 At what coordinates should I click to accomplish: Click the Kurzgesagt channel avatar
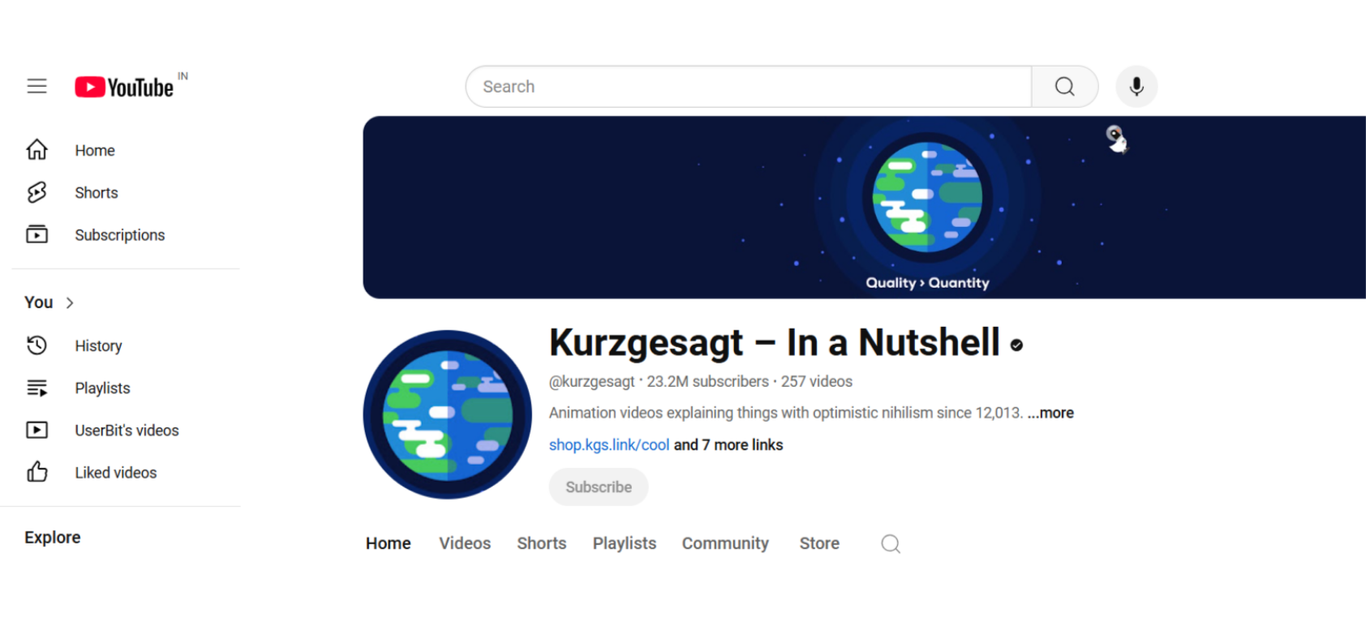[447, 415]
